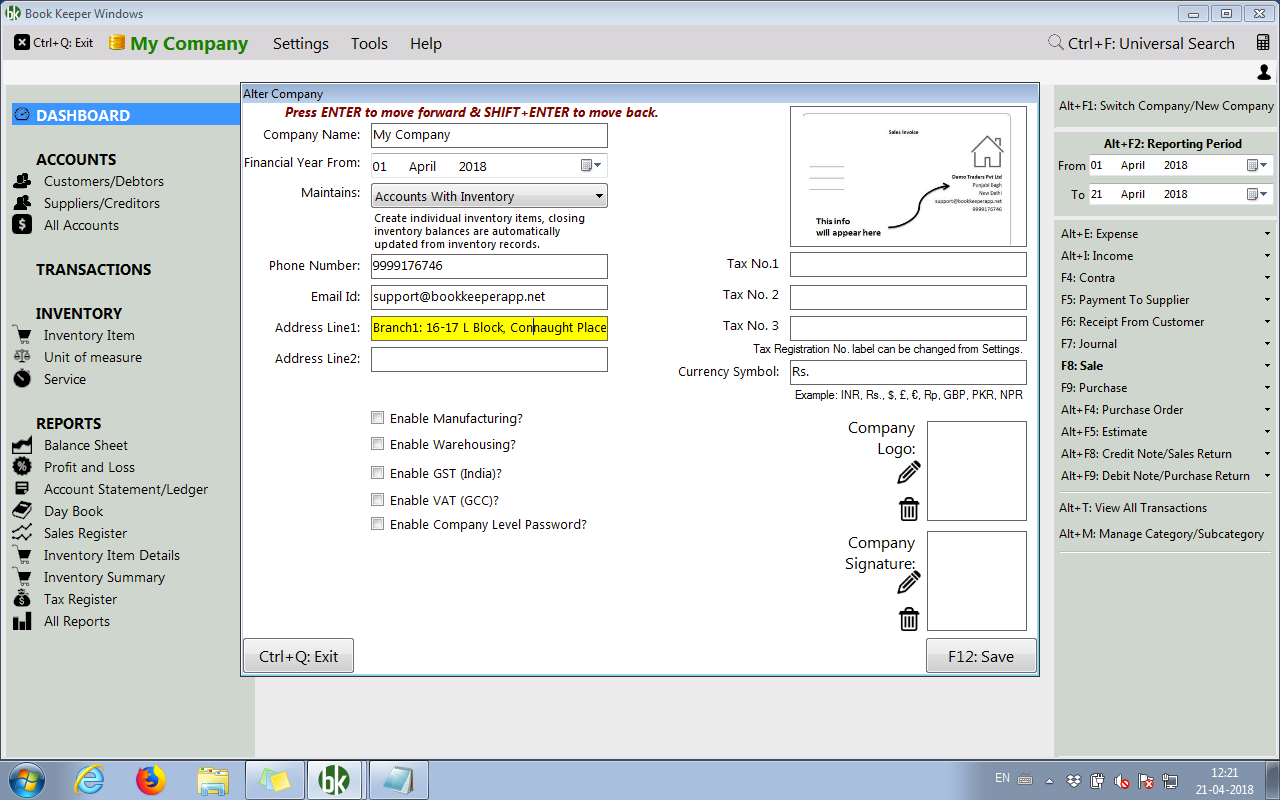Click F12: Save button
Image resolution: width=1280 pixels, height=800 pixels.
981,656
